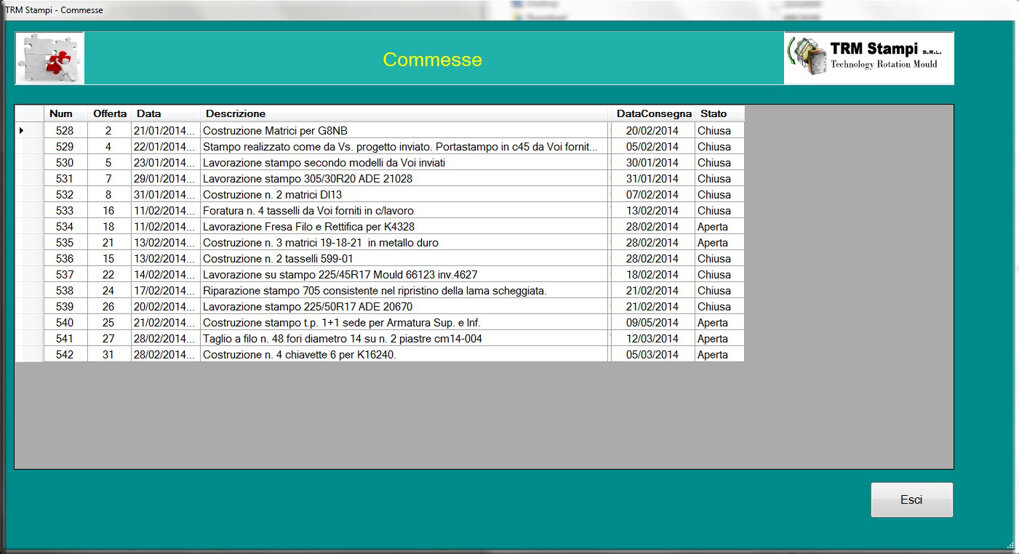Viewport: 1019px width, 554px height.
Task: Select Offerta value 22 in row 537
Action: (109, 274)
